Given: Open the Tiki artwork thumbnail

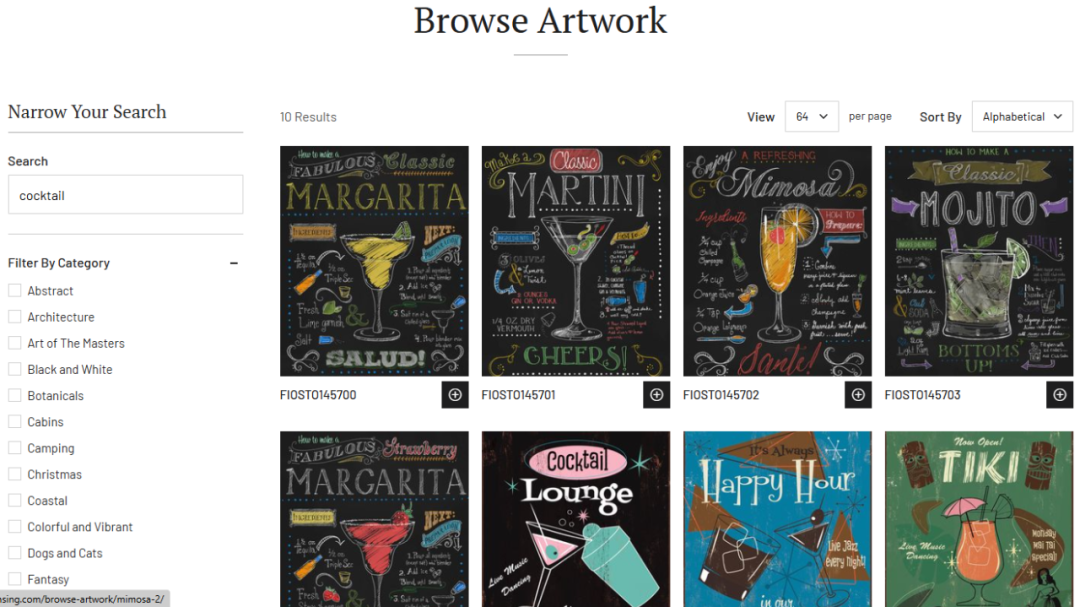Looking at the screenshot, I should pos(979,519).
